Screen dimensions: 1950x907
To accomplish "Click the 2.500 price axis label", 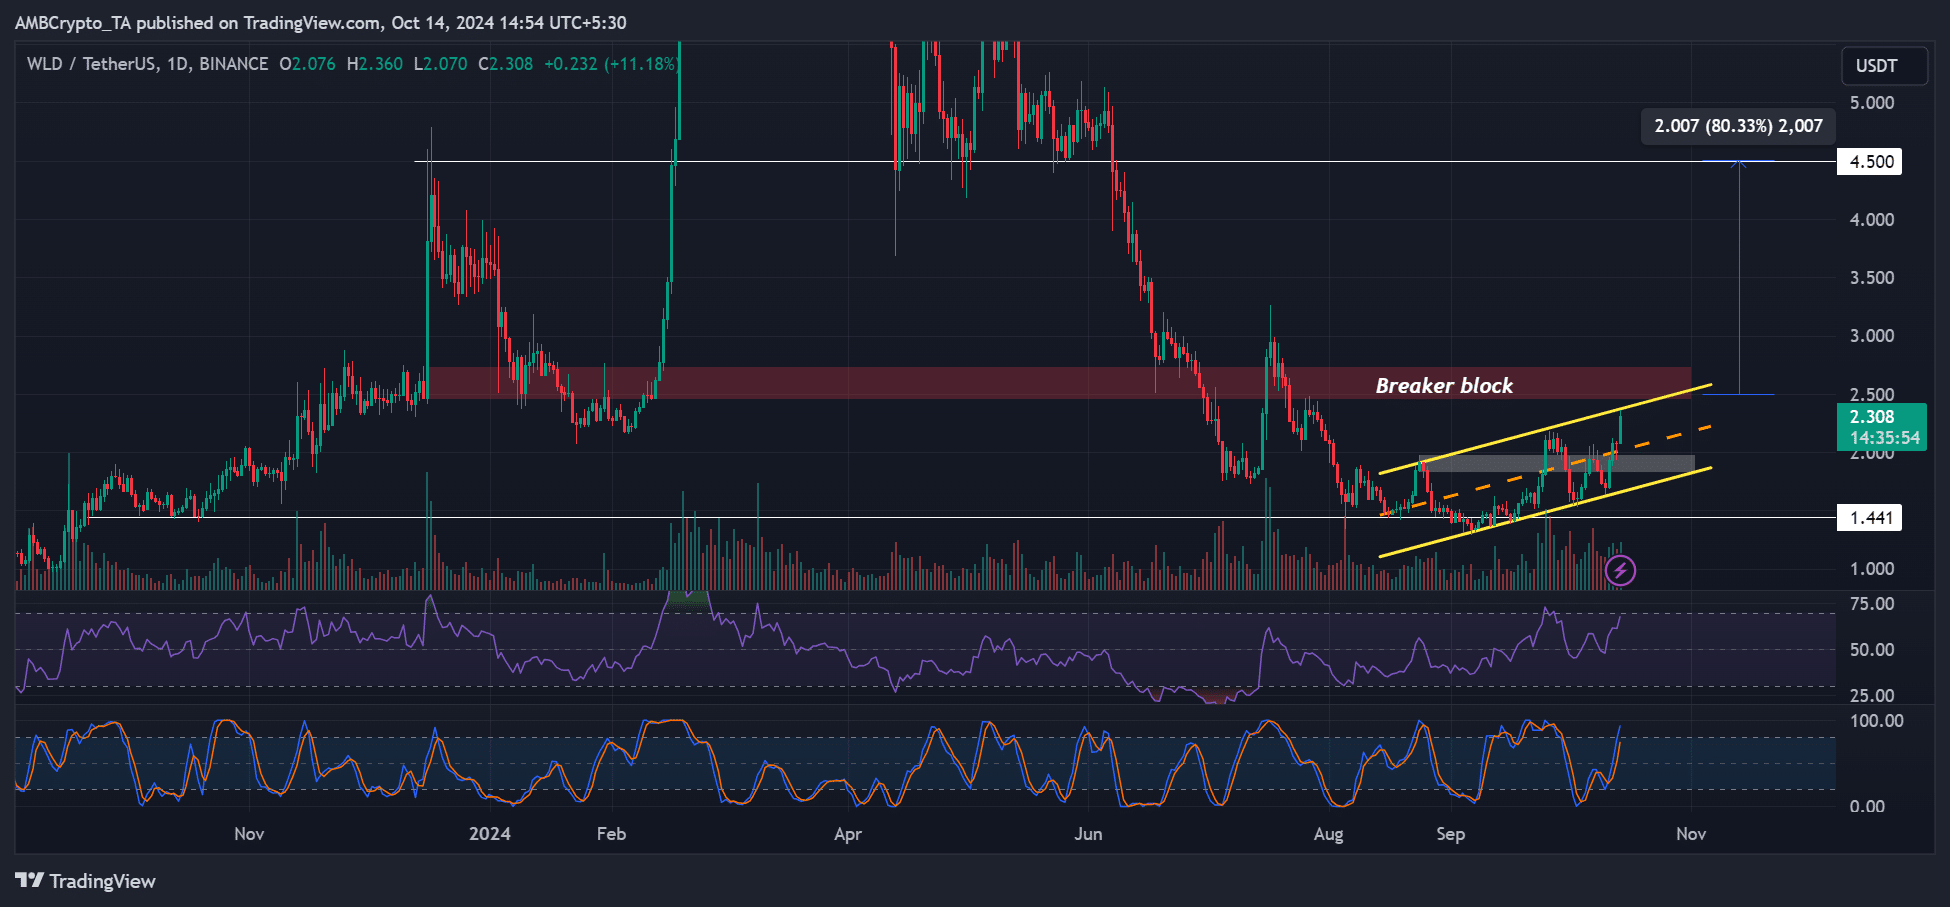I will click(1872, 395).
